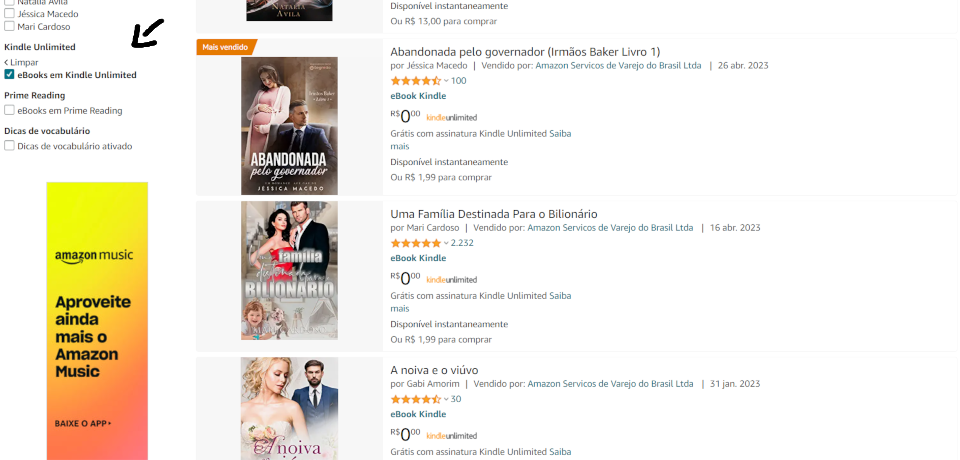
Task: Expand rating popover next to 100 reviews
Action: coord(446,81)
